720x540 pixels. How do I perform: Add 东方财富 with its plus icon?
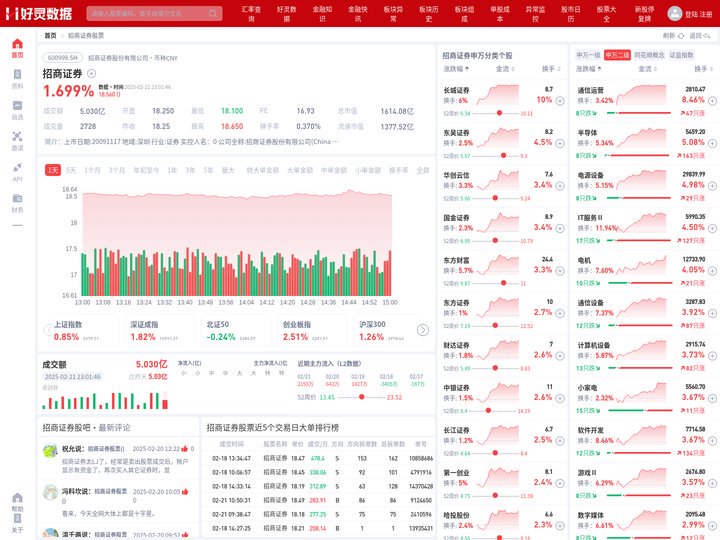[560, 271]
